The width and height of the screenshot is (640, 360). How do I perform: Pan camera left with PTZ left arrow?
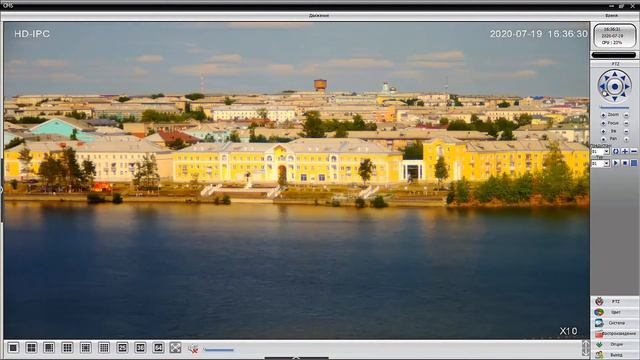click(x=602, y=87)
